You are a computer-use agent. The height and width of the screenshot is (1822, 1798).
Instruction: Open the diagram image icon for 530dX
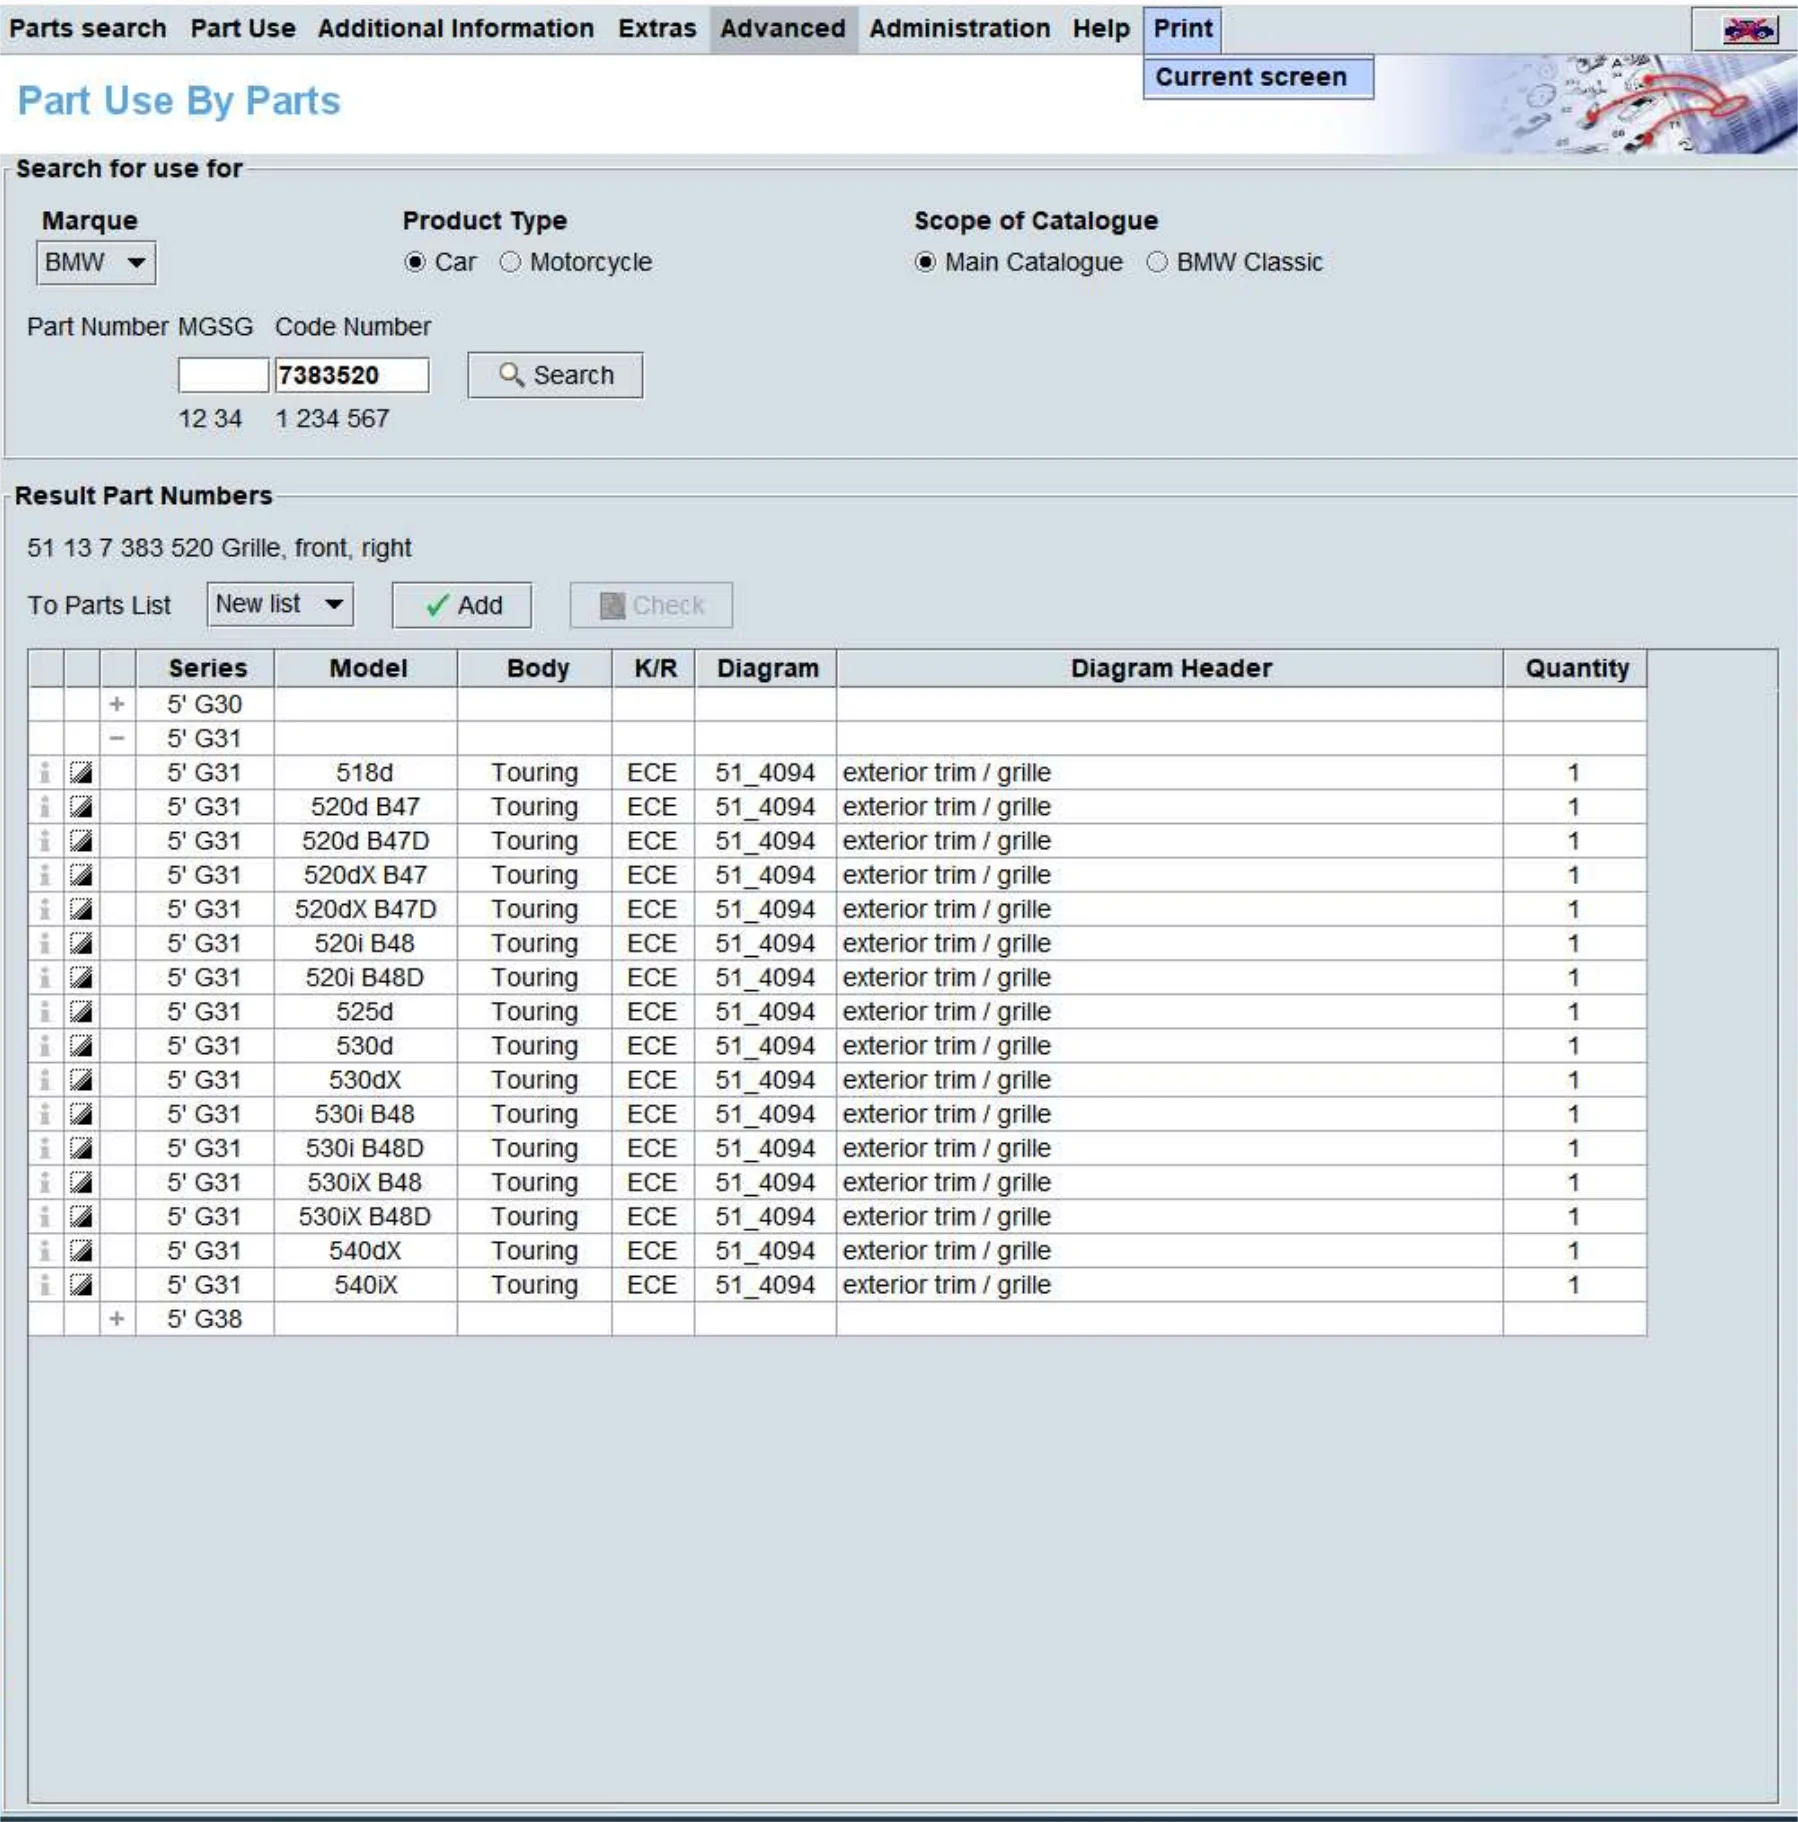point(81,1080)
